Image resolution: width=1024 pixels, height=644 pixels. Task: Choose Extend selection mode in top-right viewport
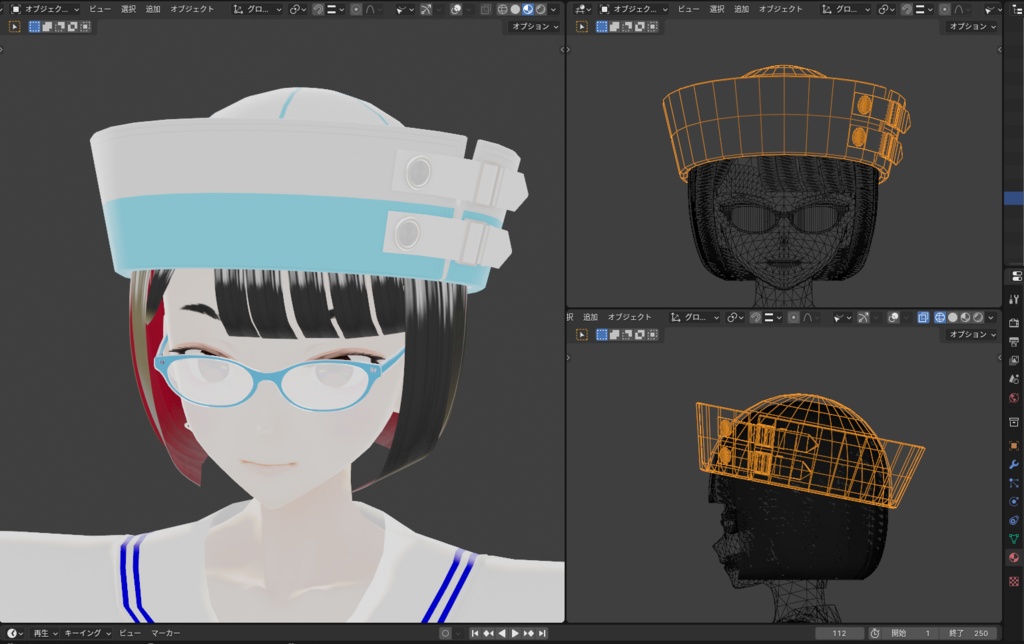point(615,27)
